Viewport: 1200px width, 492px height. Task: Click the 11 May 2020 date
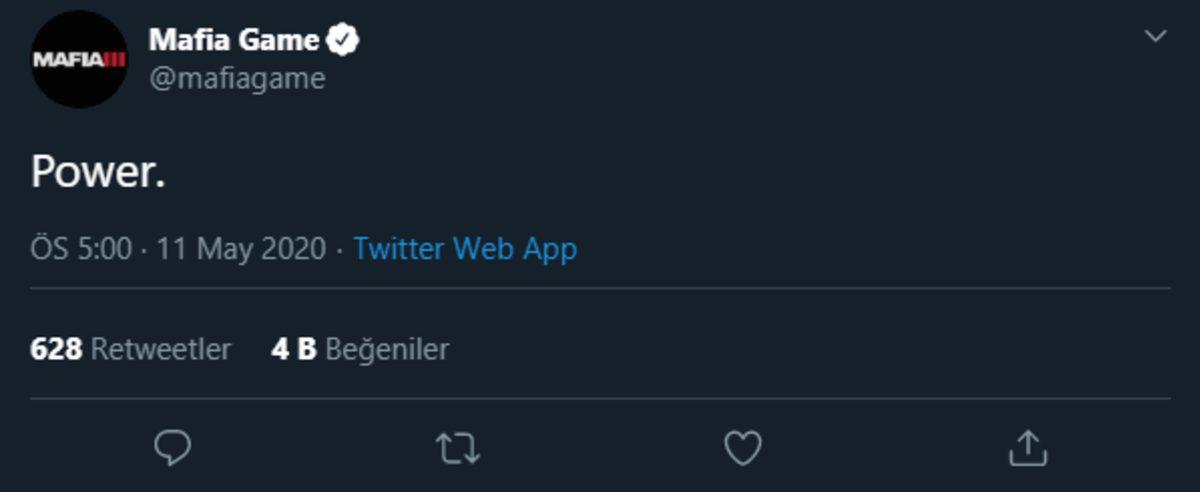tap(241, 248)
